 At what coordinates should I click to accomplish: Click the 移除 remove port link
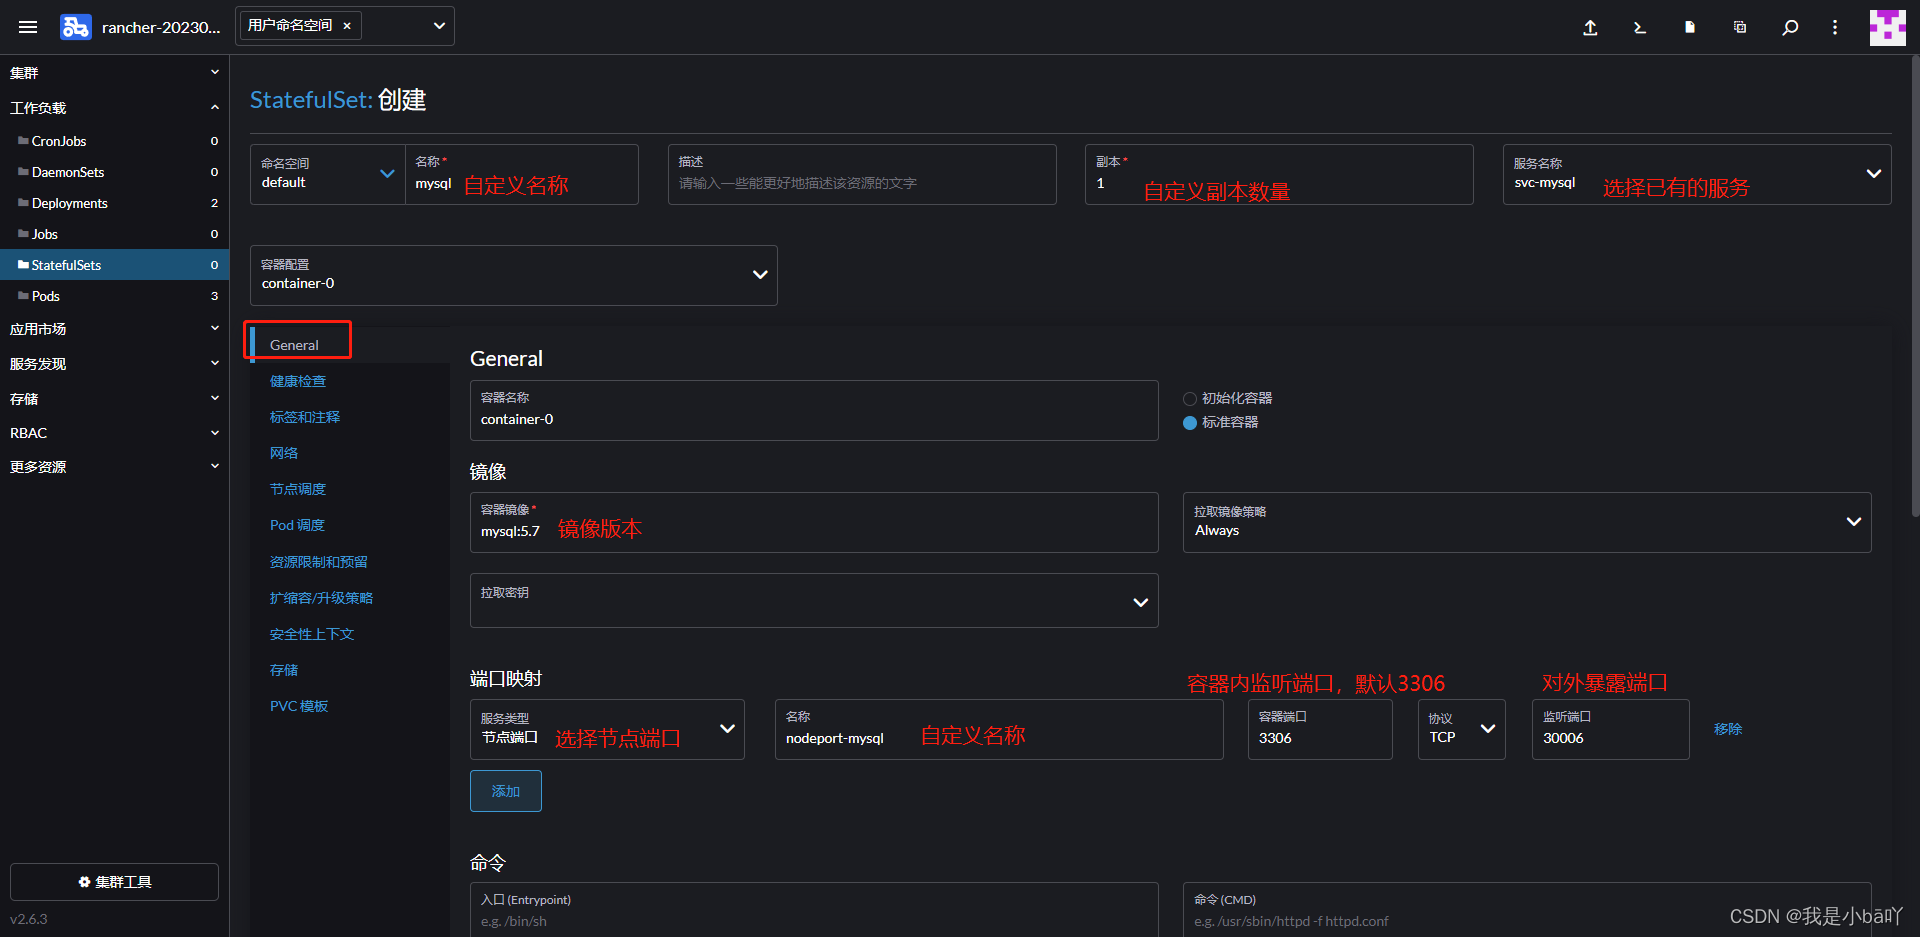1728,729
